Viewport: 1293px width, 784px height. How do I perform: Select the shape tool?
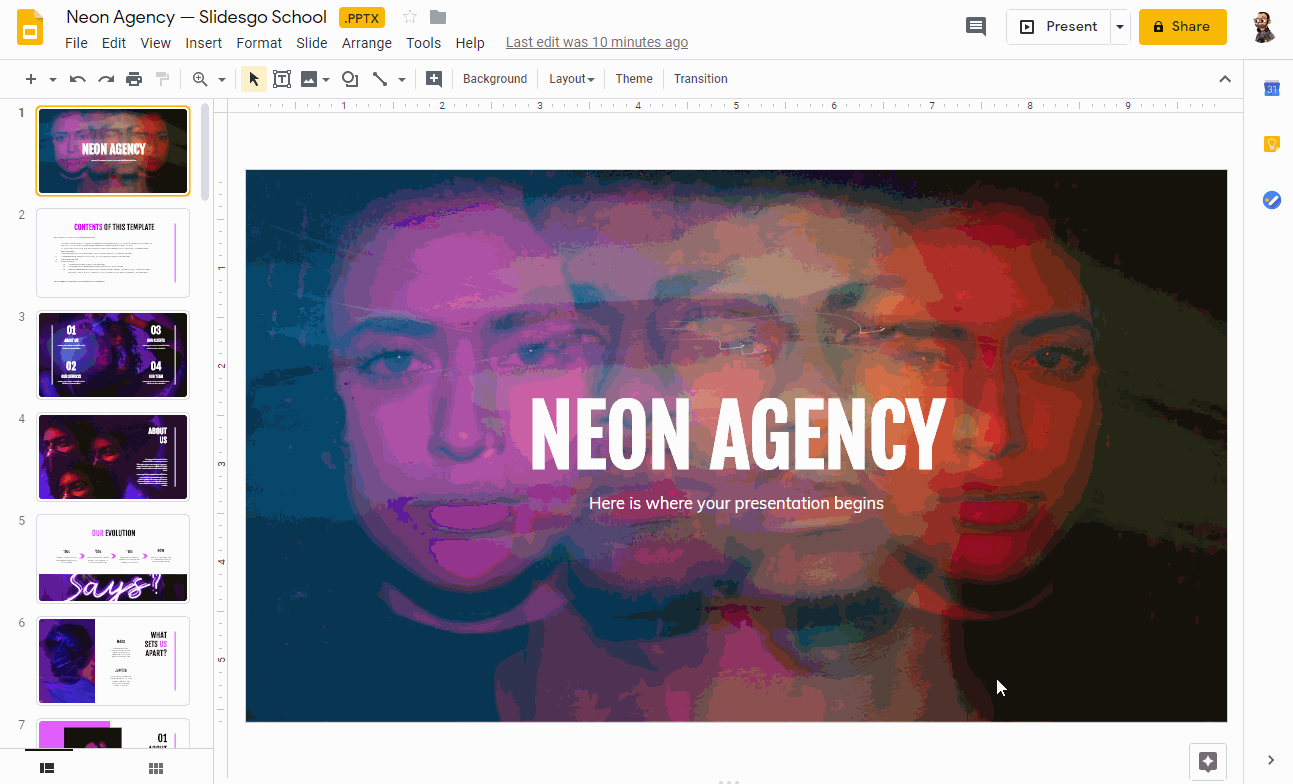pyautogui.click(x=350, y=79)
